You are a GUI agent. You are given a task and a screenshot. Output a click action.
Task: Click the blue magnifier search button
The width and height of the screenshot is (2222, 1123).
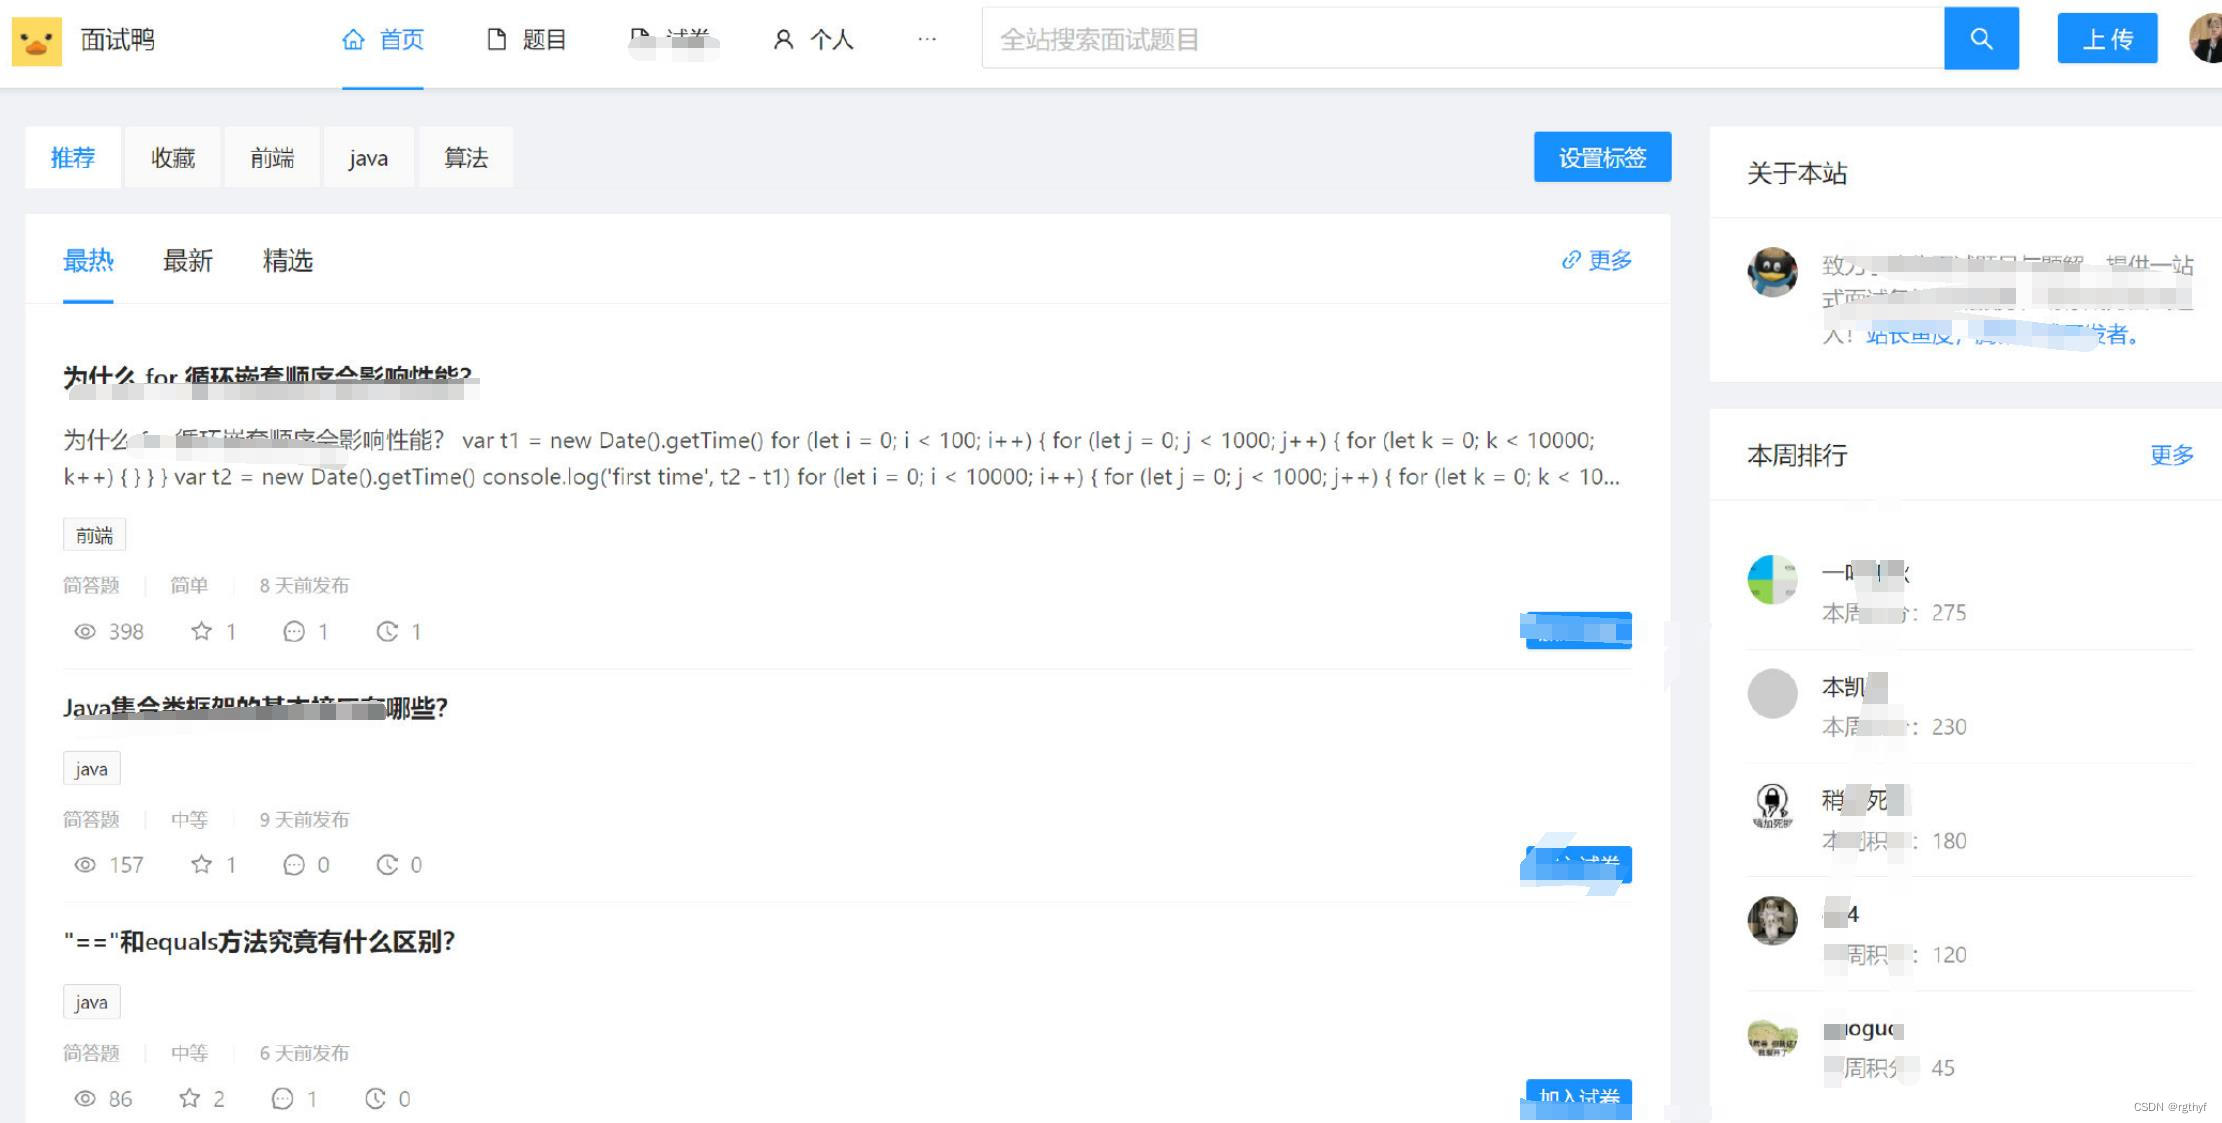1981,39
